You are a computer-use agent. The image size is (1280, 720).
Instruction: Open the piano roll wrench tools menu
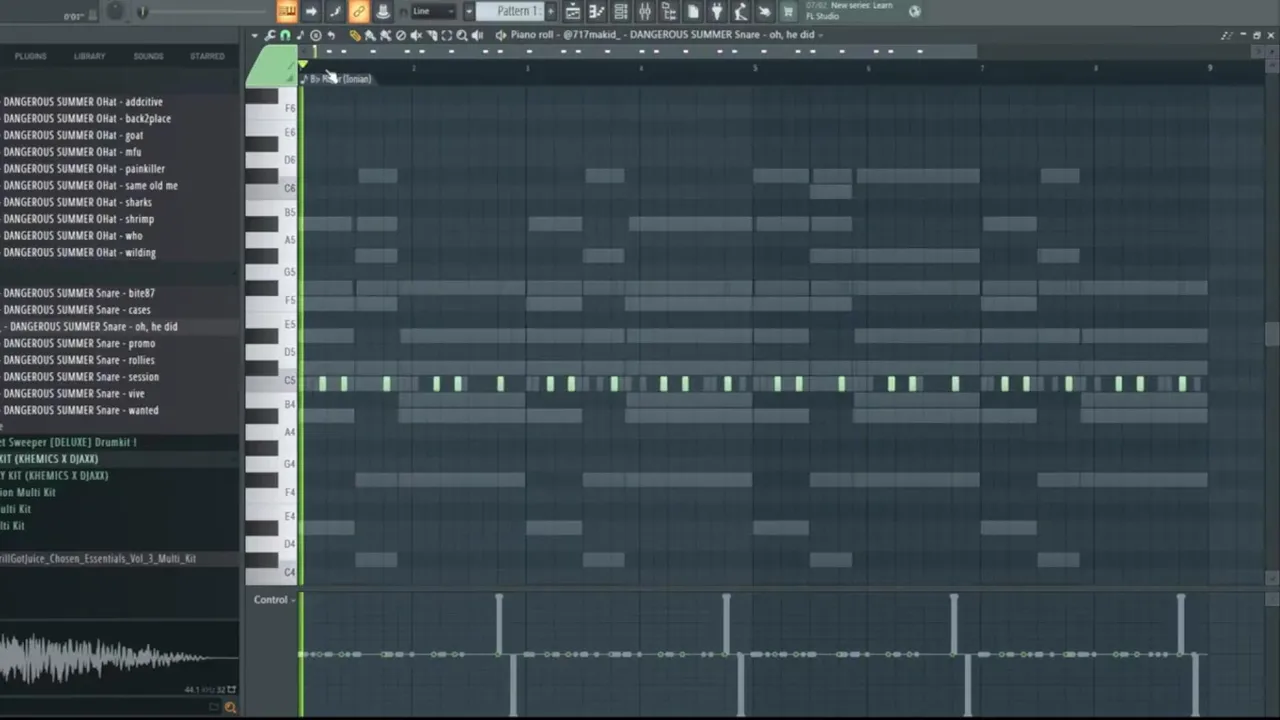pos(270,35)
